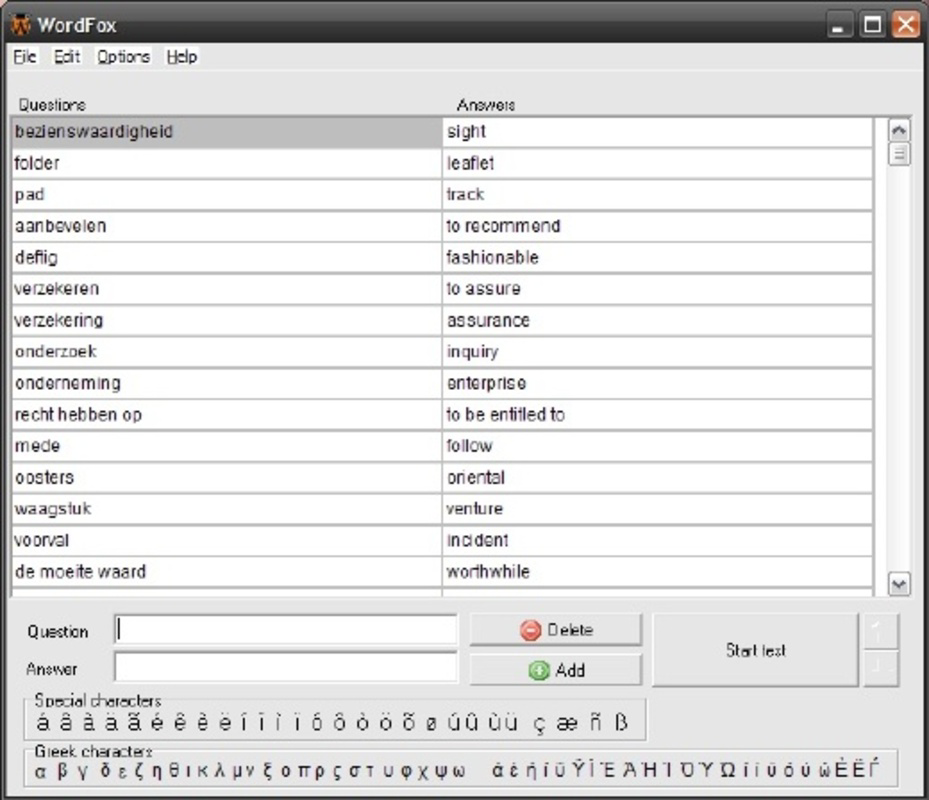This screenshot has width=929, height=800.
Task: Insert capital Greek letter Ω
Action: pyautogui.click(x=728, y=770)
